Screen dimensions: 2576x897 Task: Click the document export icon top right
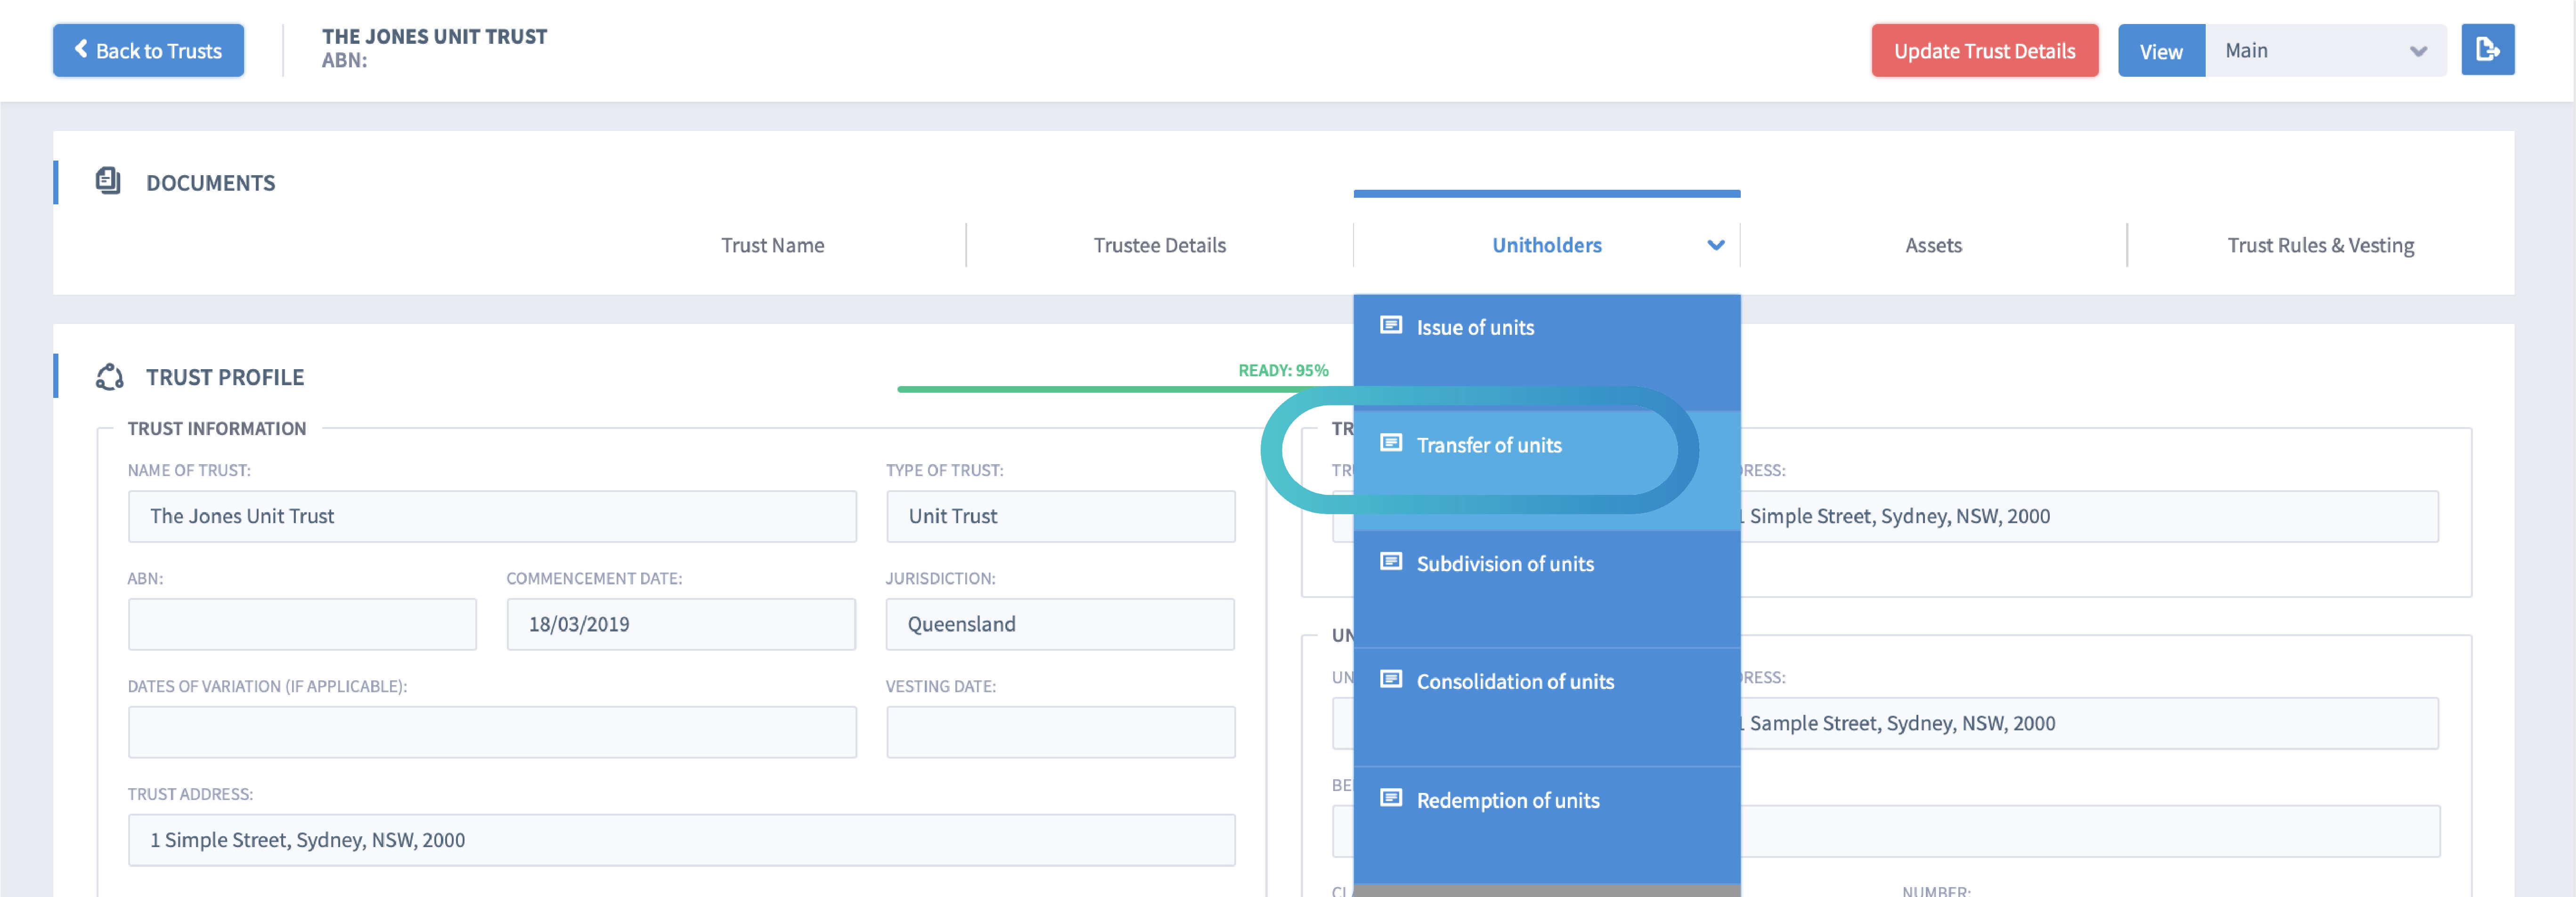[2488, 49]
